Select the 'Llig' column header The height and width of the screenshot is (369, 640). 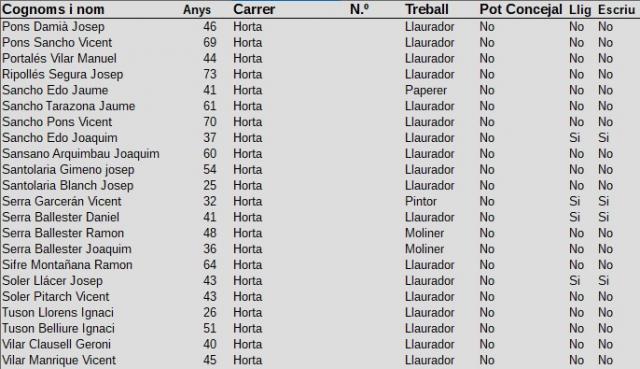coord(580,10)
